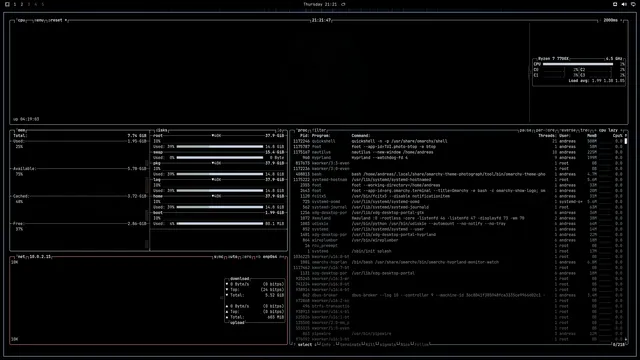The width and height of the screenshot is (640, 360).
Task: Click the process list scrollbar up arrow
Action: [626, 135]
